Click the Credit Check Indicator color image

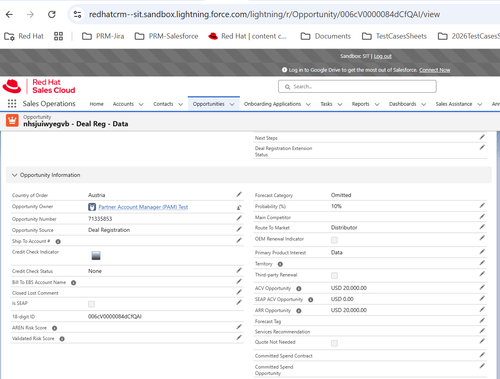point(96,255)
